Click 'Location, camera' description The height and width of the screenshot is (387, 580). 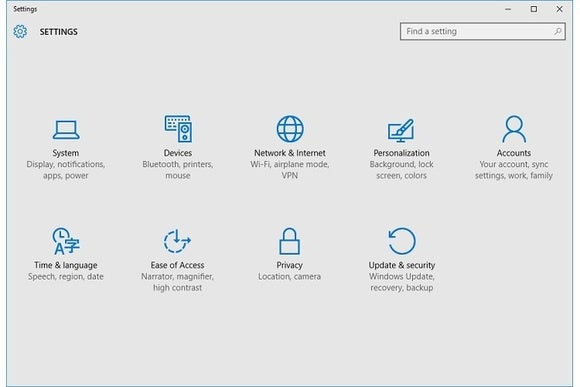tap(289, 276)
